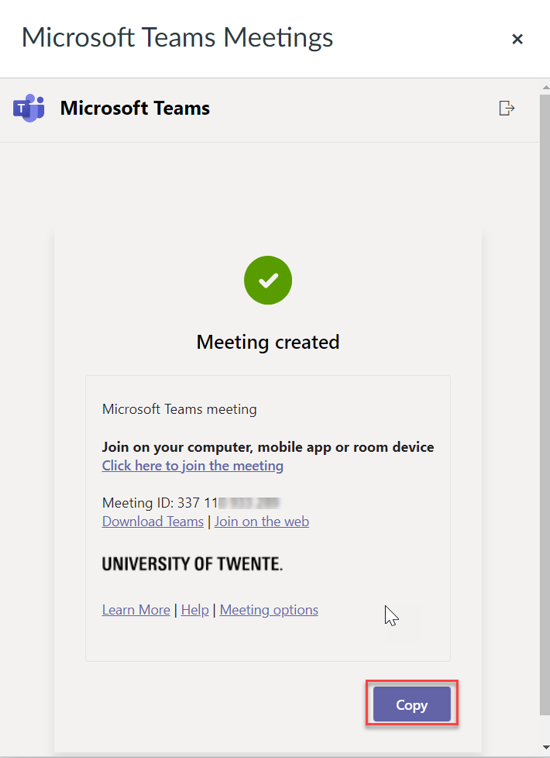This screenshot has width=550, height=758.
Task: Open the Download Teams link
Action: pos(153,521)
